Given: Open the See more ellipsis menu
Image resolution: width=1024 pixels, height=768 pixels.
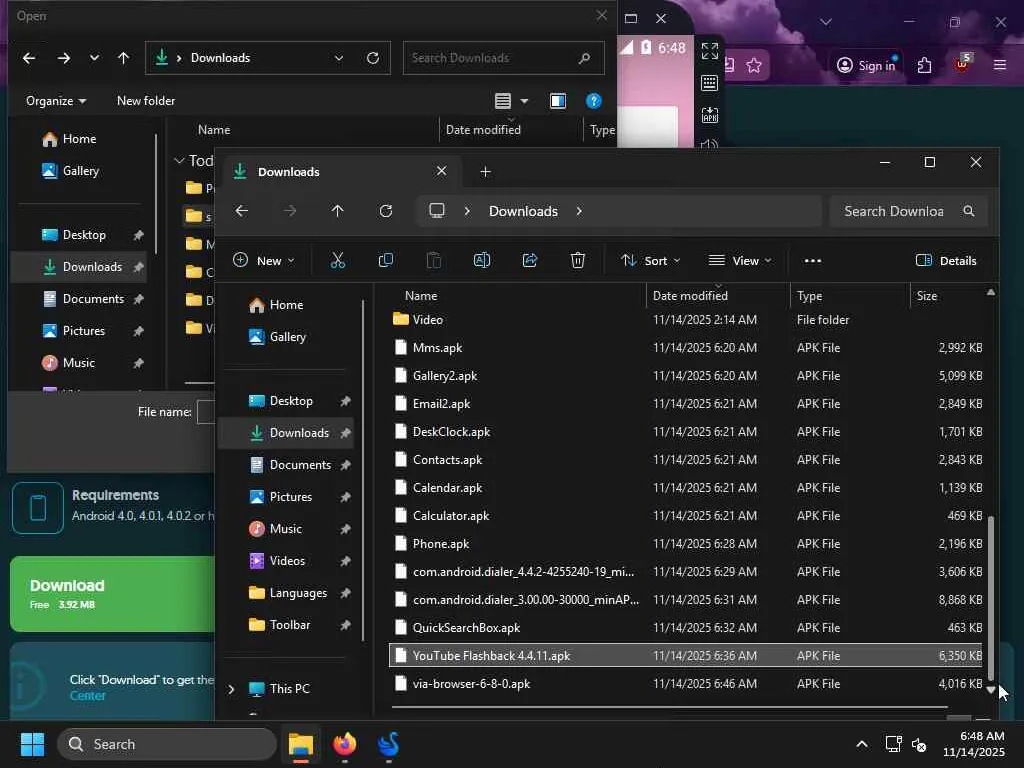Looking at the screenshot, I should 813,260.
